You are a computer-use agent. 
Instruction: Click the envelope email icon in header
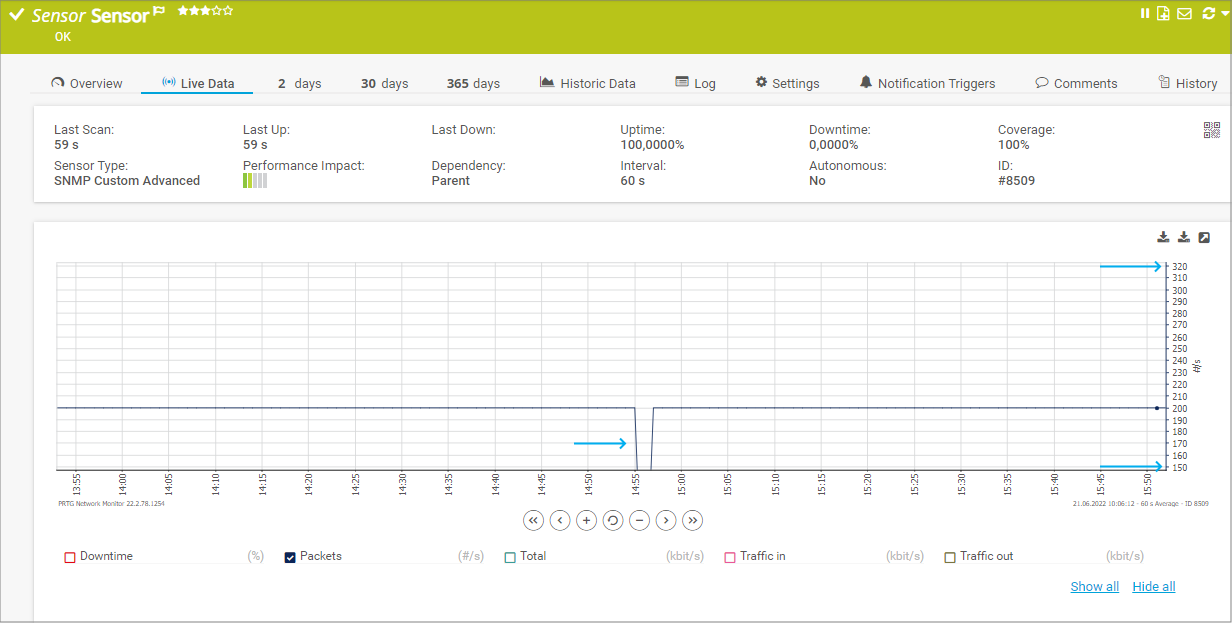coord(1184,13)
